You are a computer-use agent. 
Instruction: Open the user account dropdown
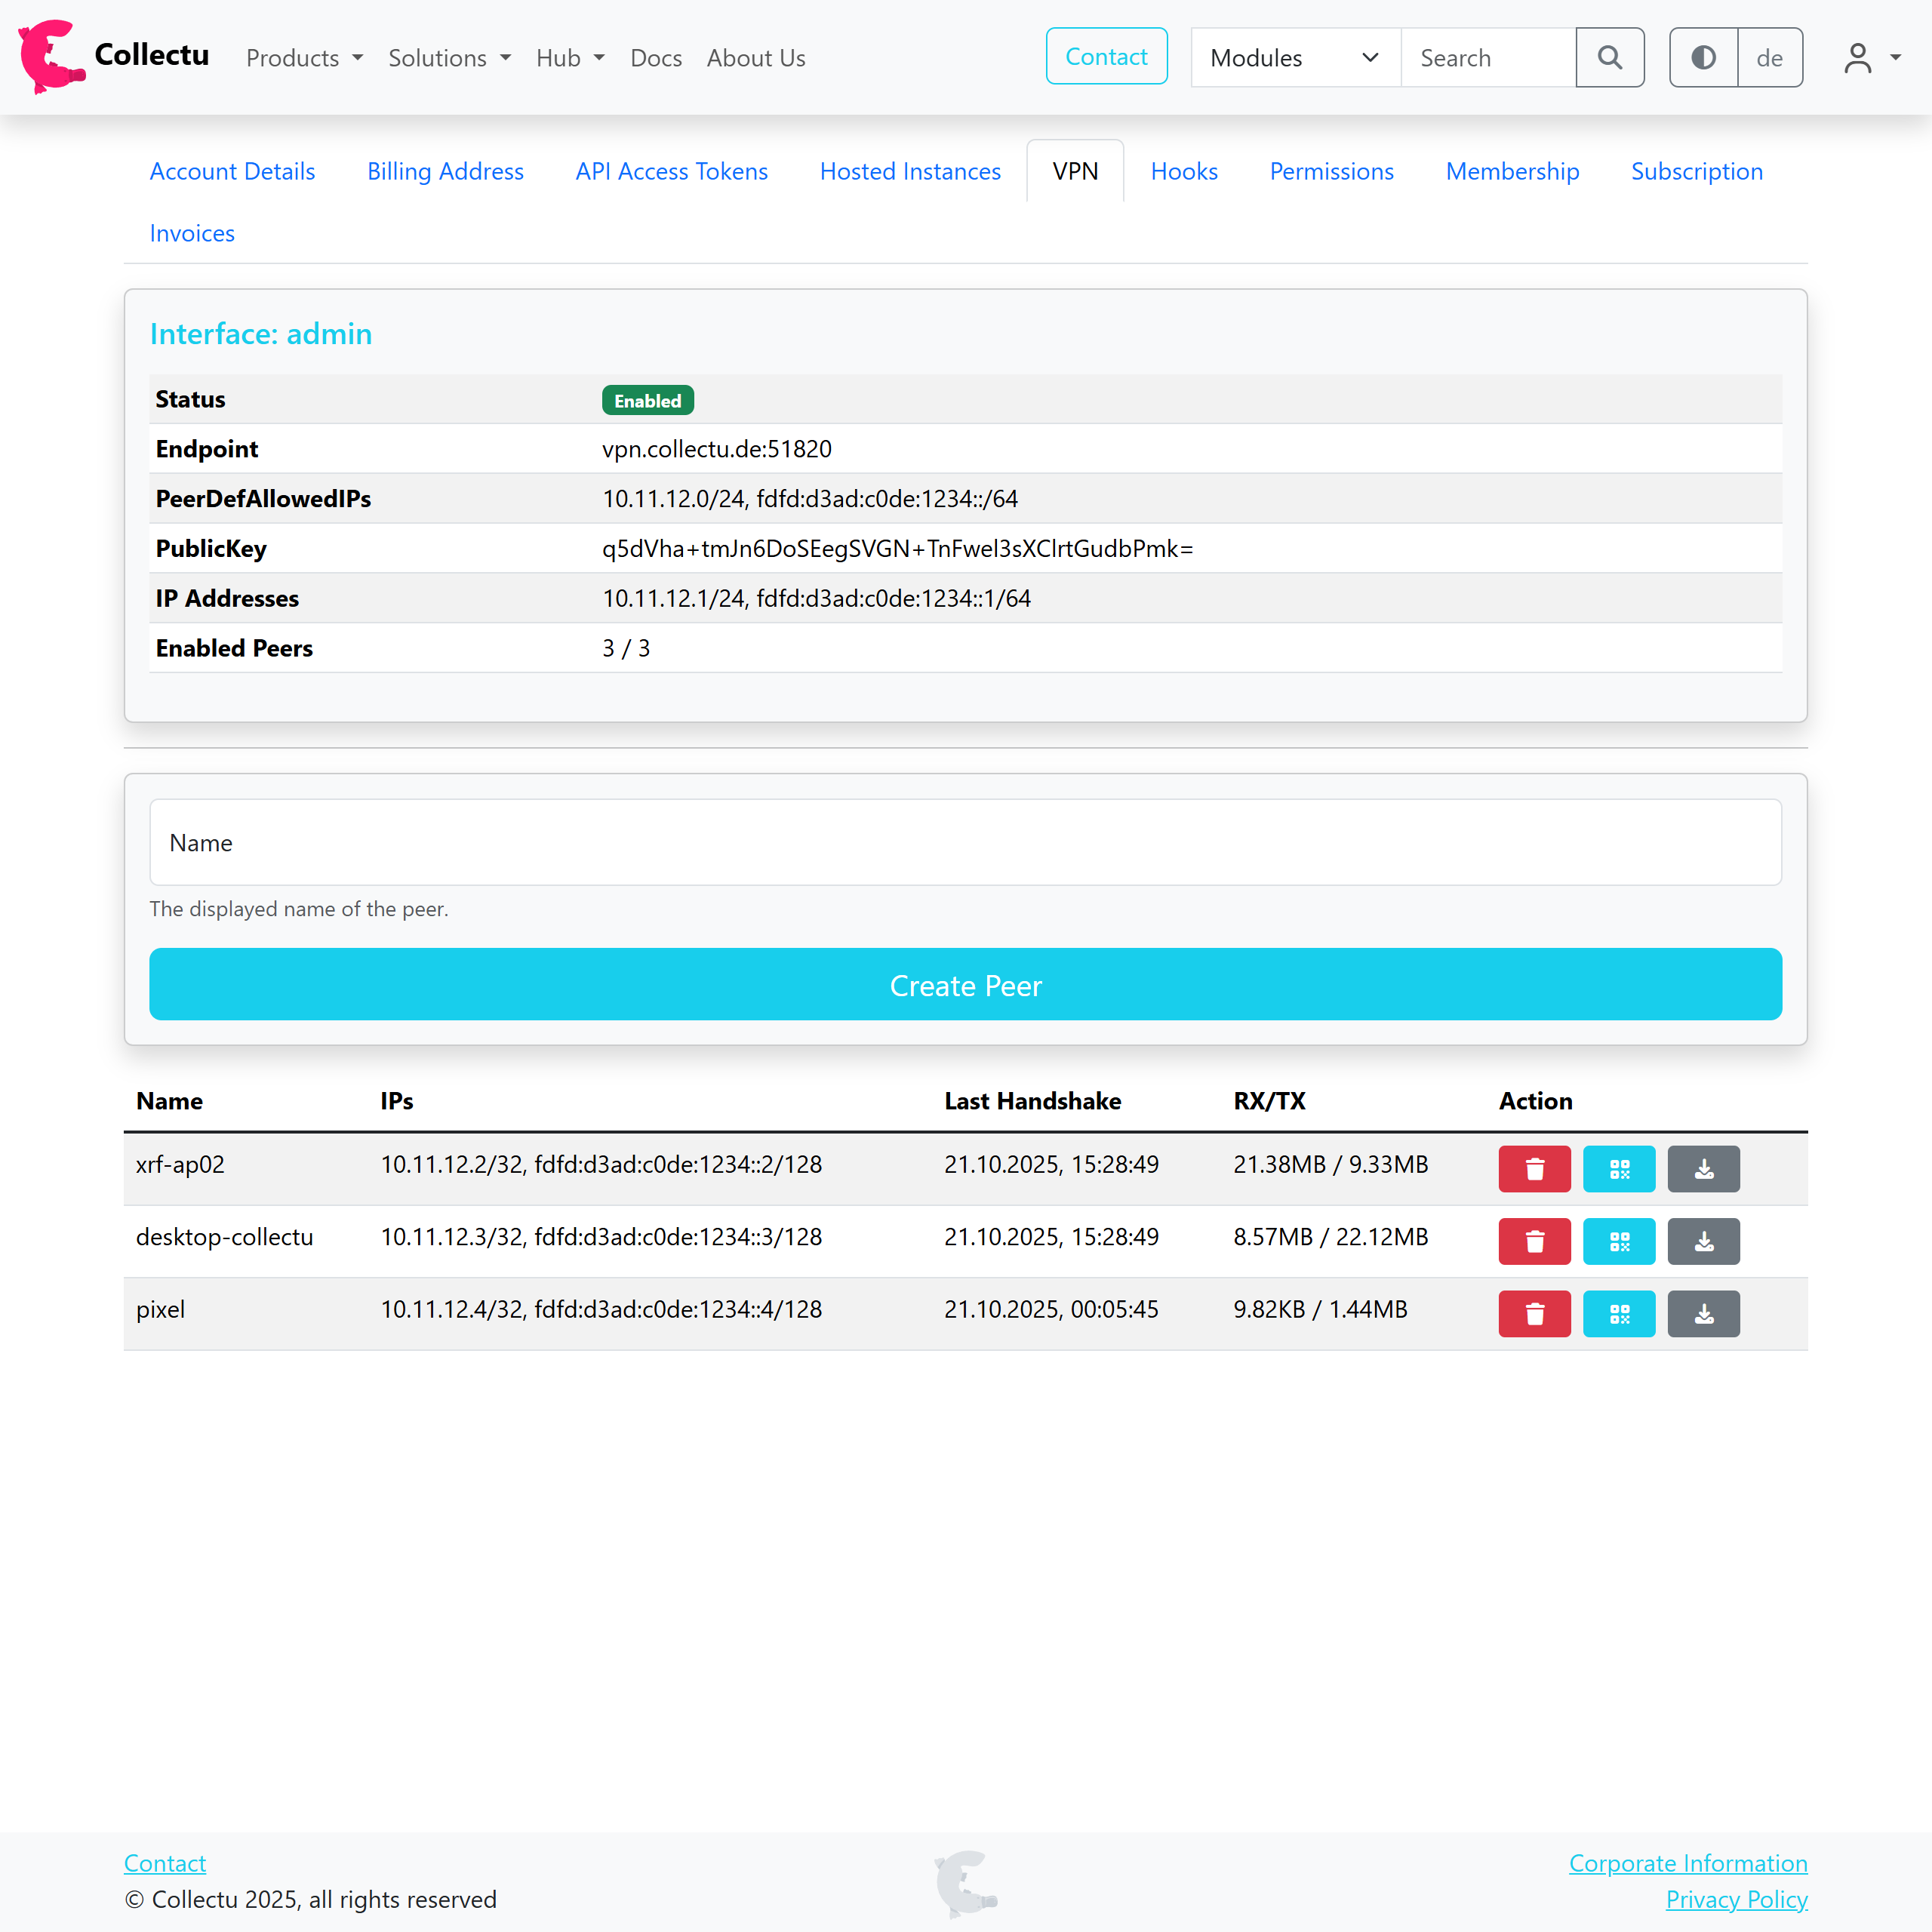coord(1871,58)
